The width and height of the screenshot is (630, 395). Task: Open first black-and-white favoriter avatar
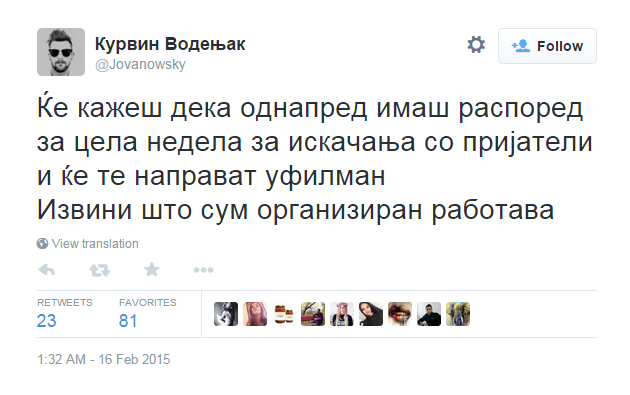coord(226,314)
